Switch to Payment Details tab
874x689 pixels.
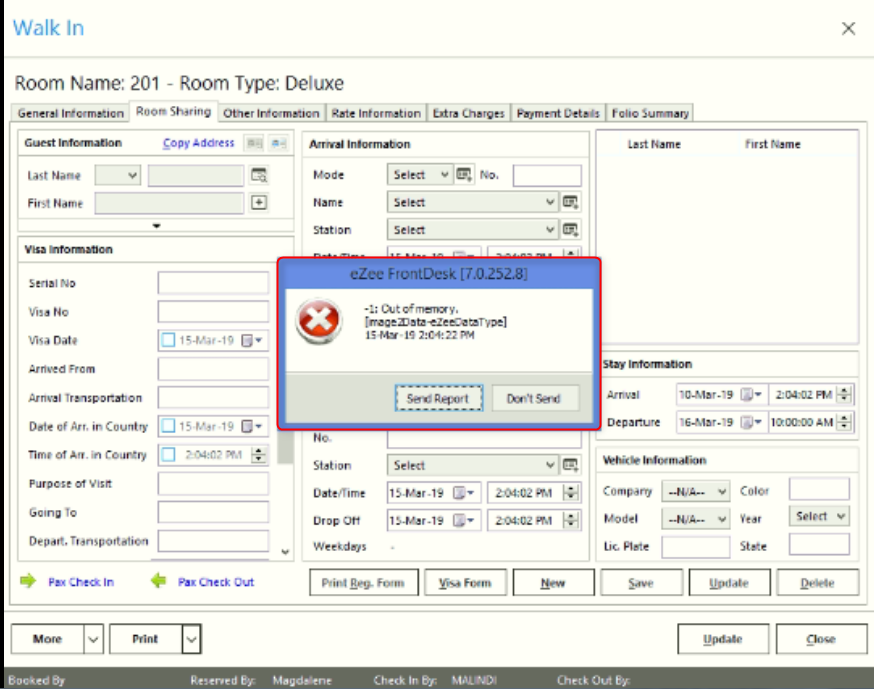pyautogui.click(x=558, y=113)
